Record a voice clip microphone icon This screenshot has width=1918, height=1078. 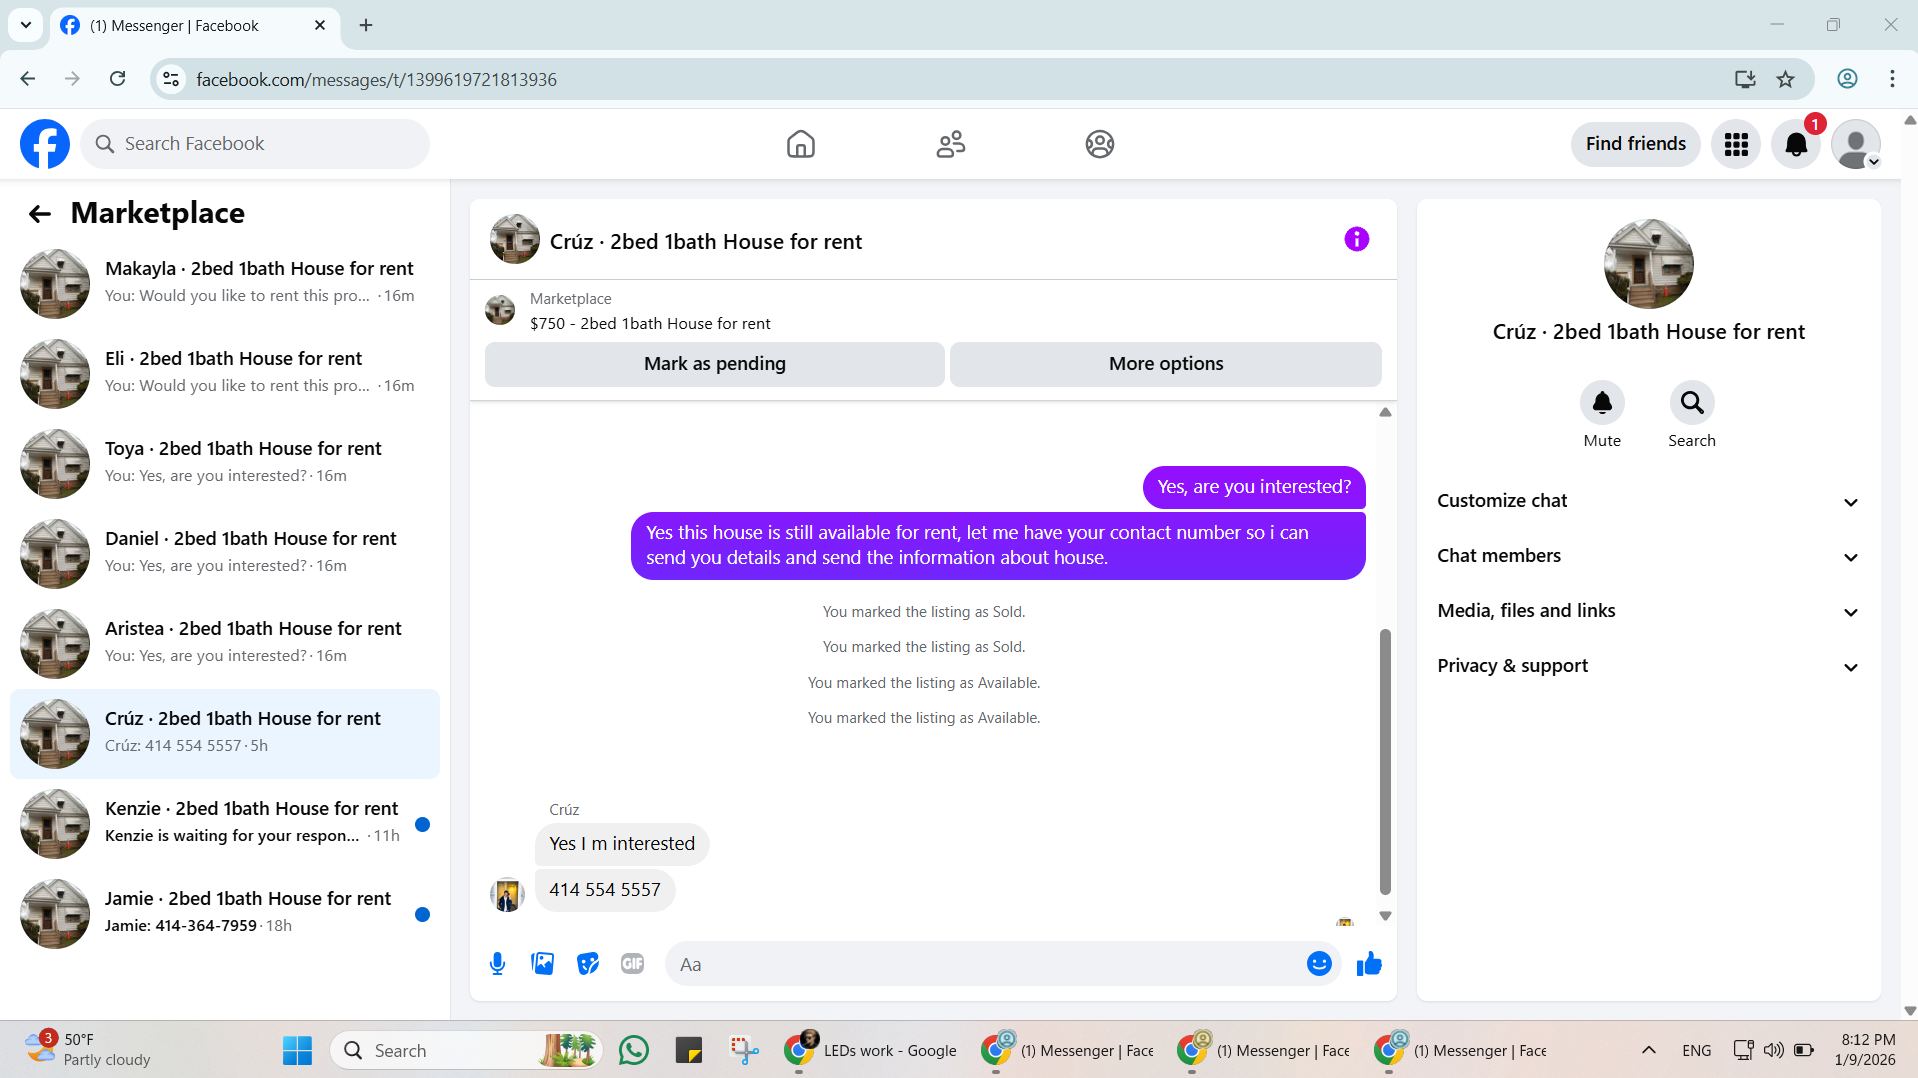tap(497, 964)
